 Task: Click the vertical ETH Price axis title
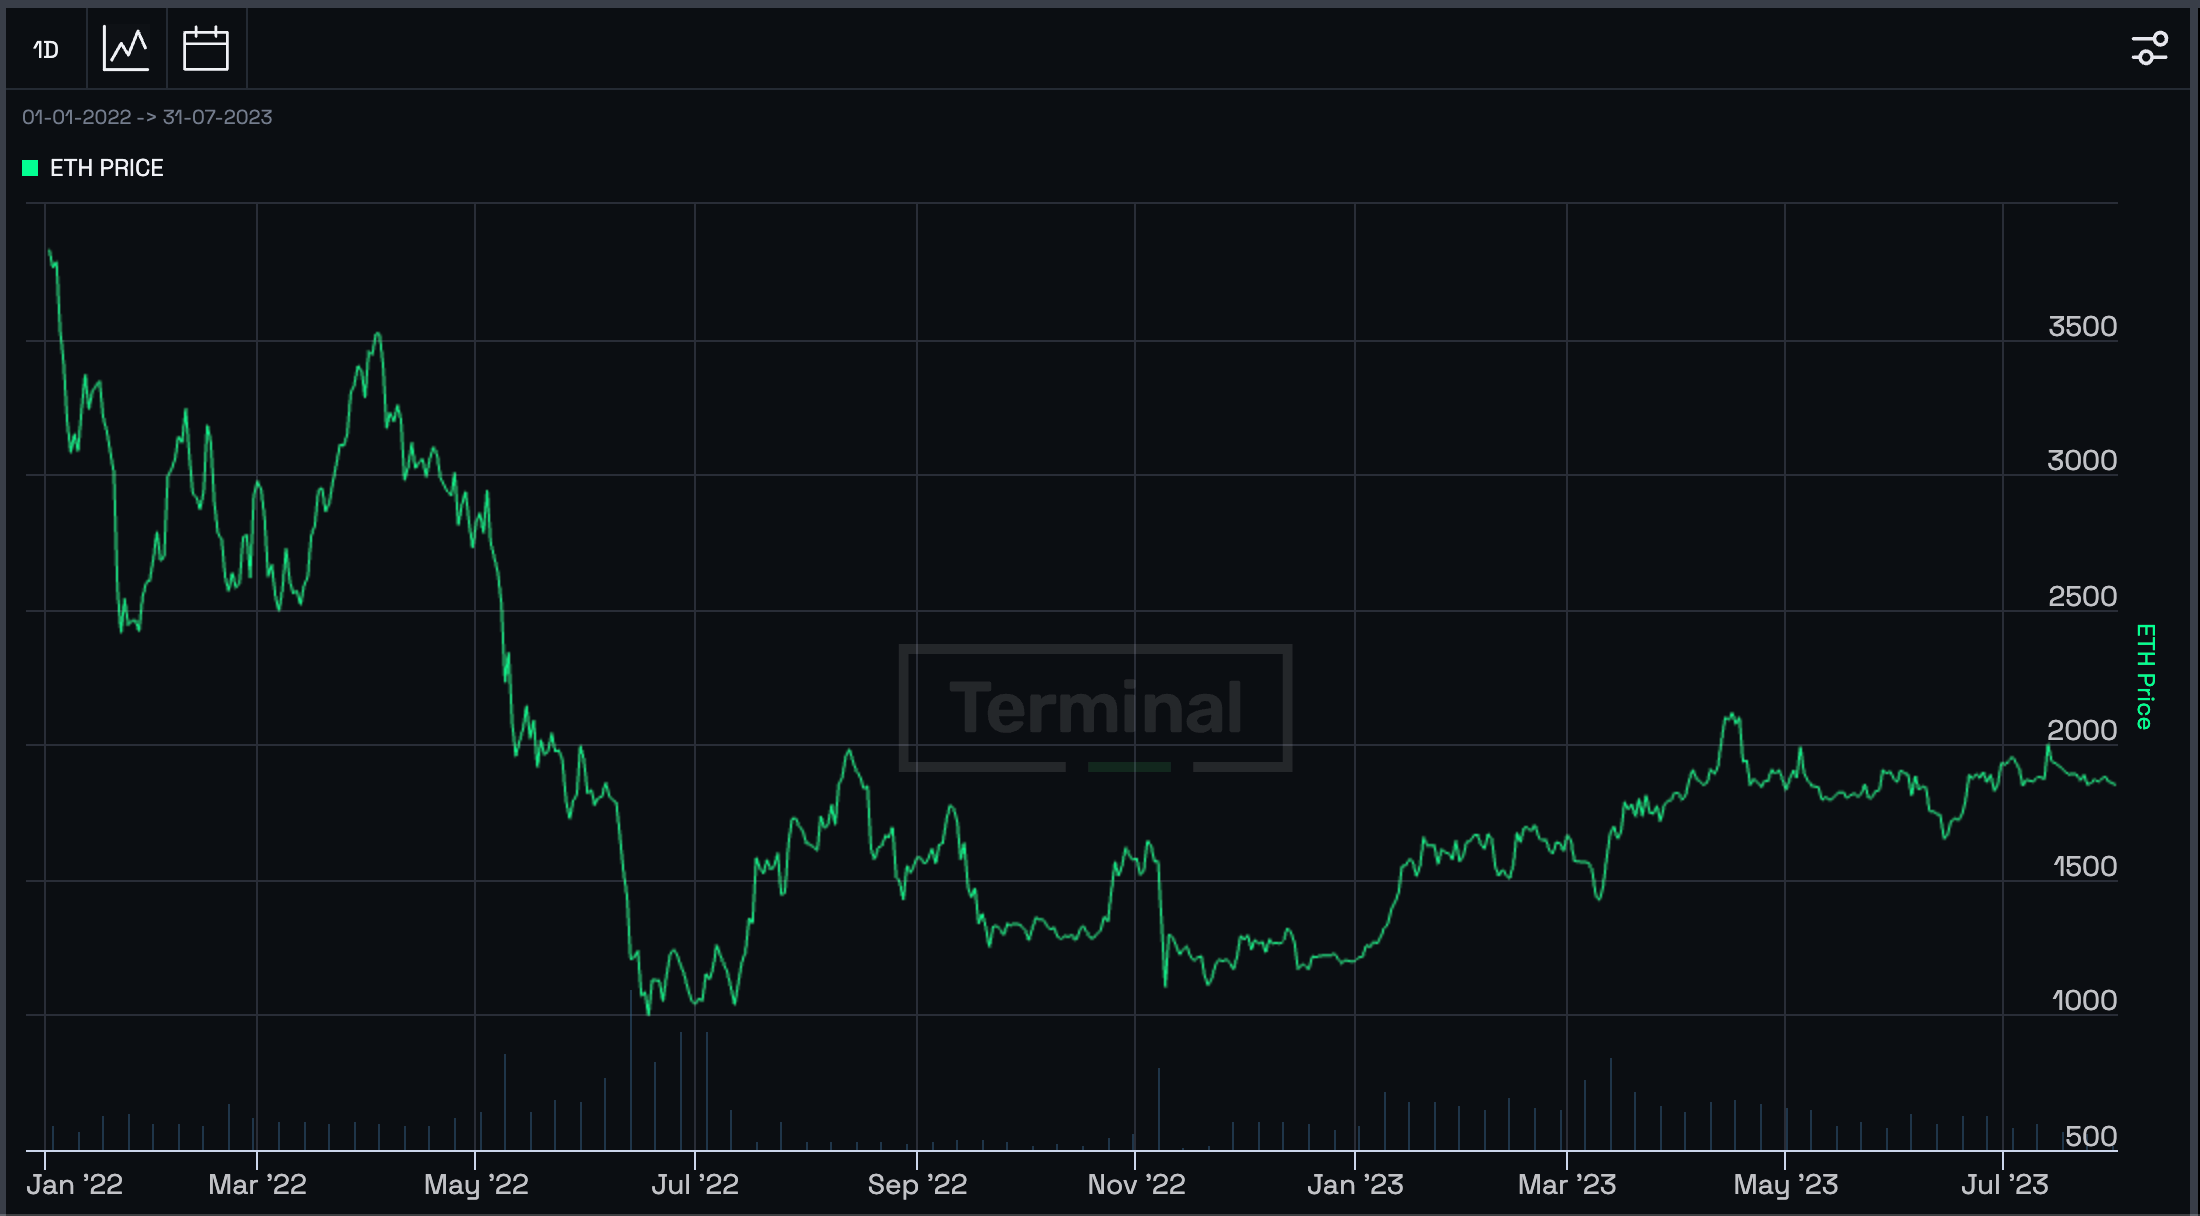2145,677
